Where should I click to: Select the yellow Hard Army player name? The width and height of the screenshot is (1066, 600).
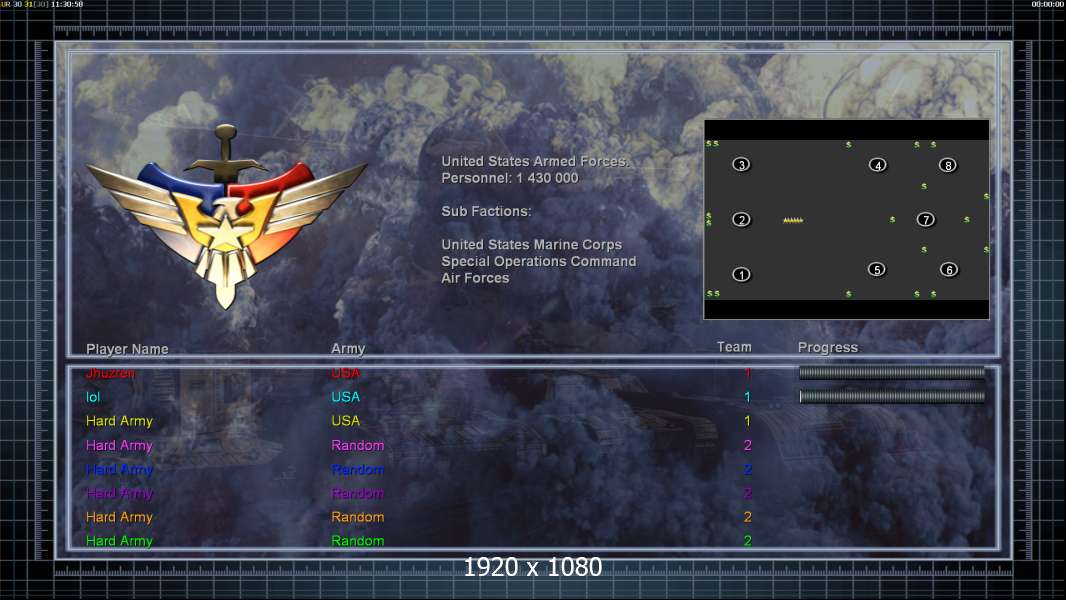(x=119, y=421)
